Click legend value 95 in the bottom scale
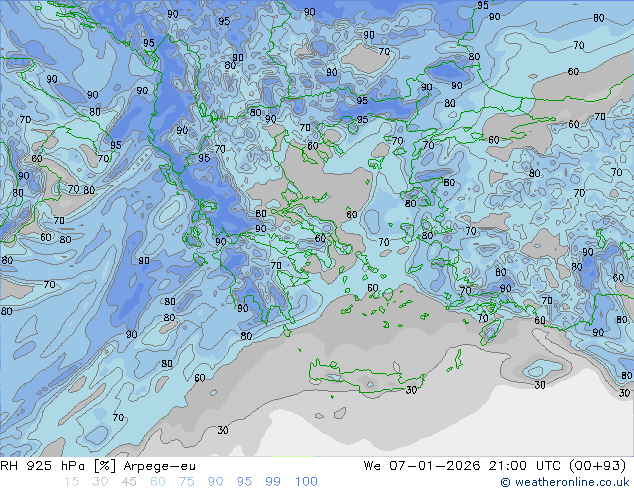This screenshot has height=490, width=634. 244,482
